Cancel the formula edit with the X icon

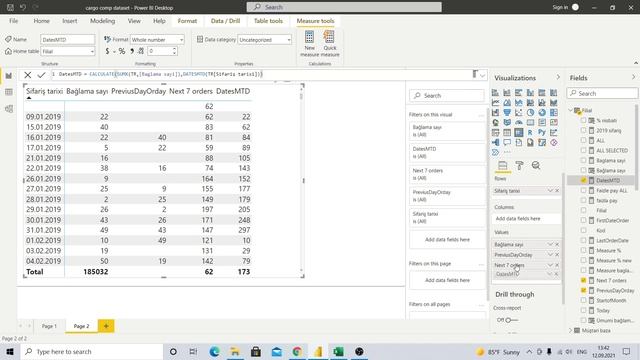click(x=27, y=75)
